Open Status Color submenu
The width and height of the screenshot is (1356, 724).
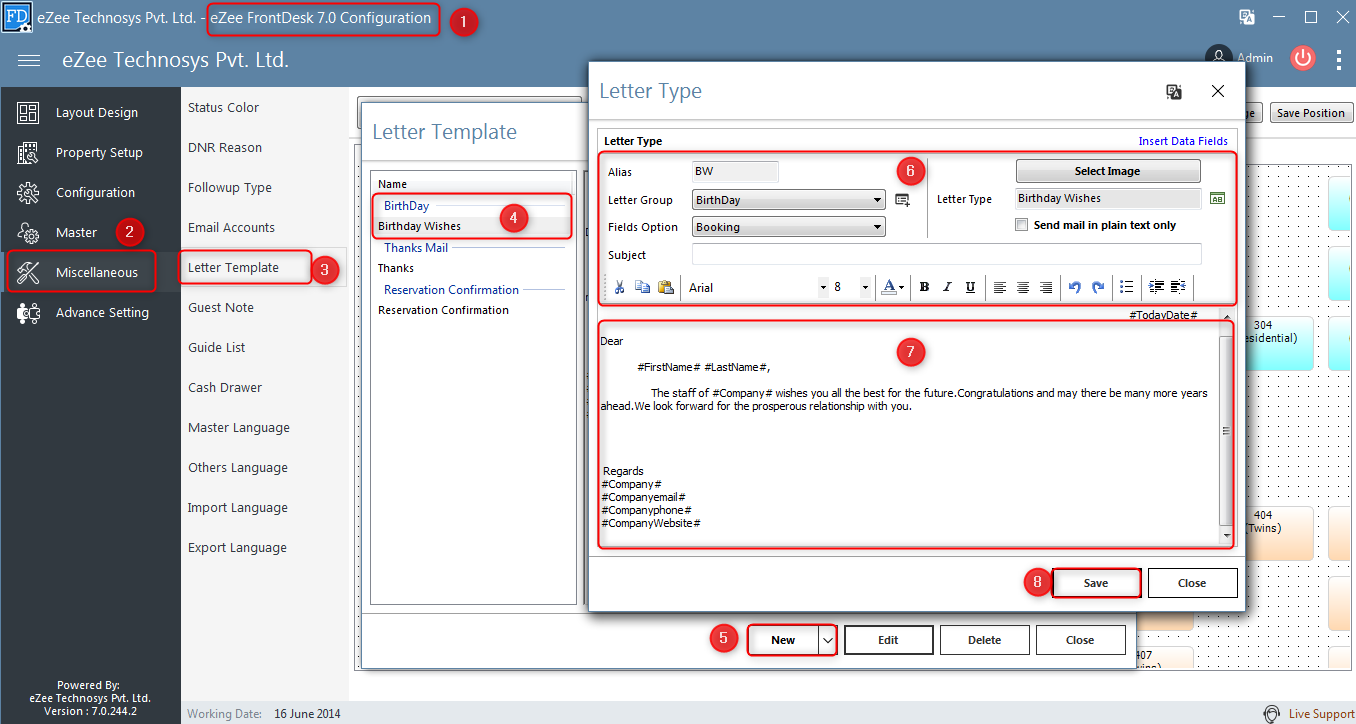click(223, 107)
